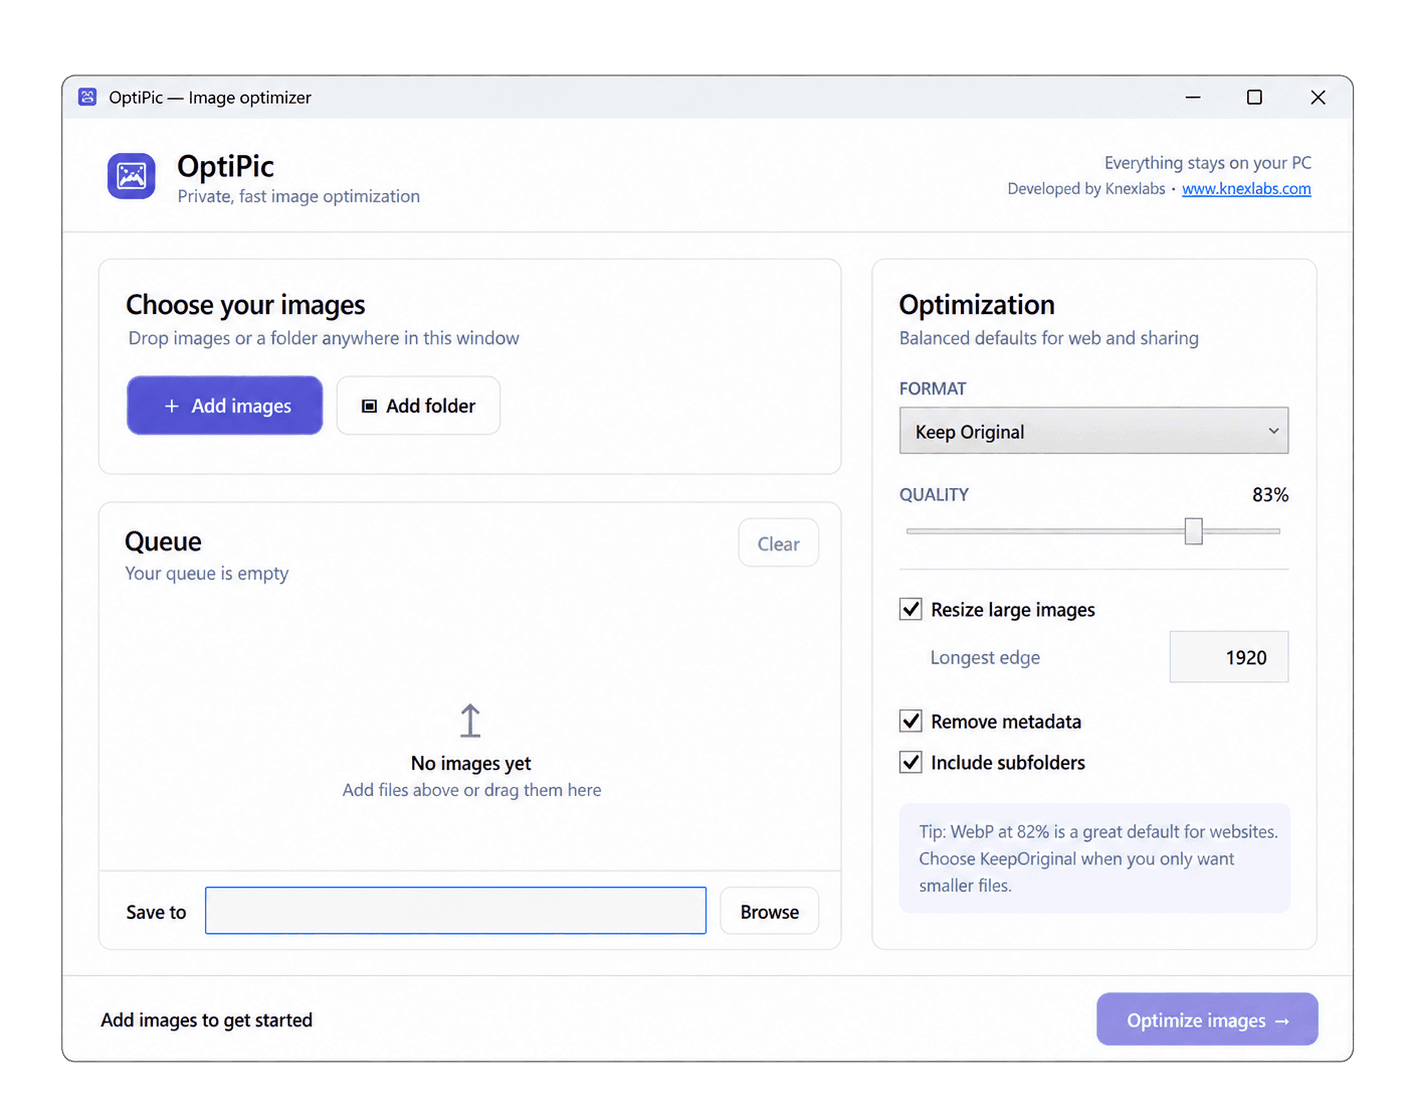Click the 'Your queue is empty' text
This screenshot has height=1111, width=1415.
click(207, 573)
